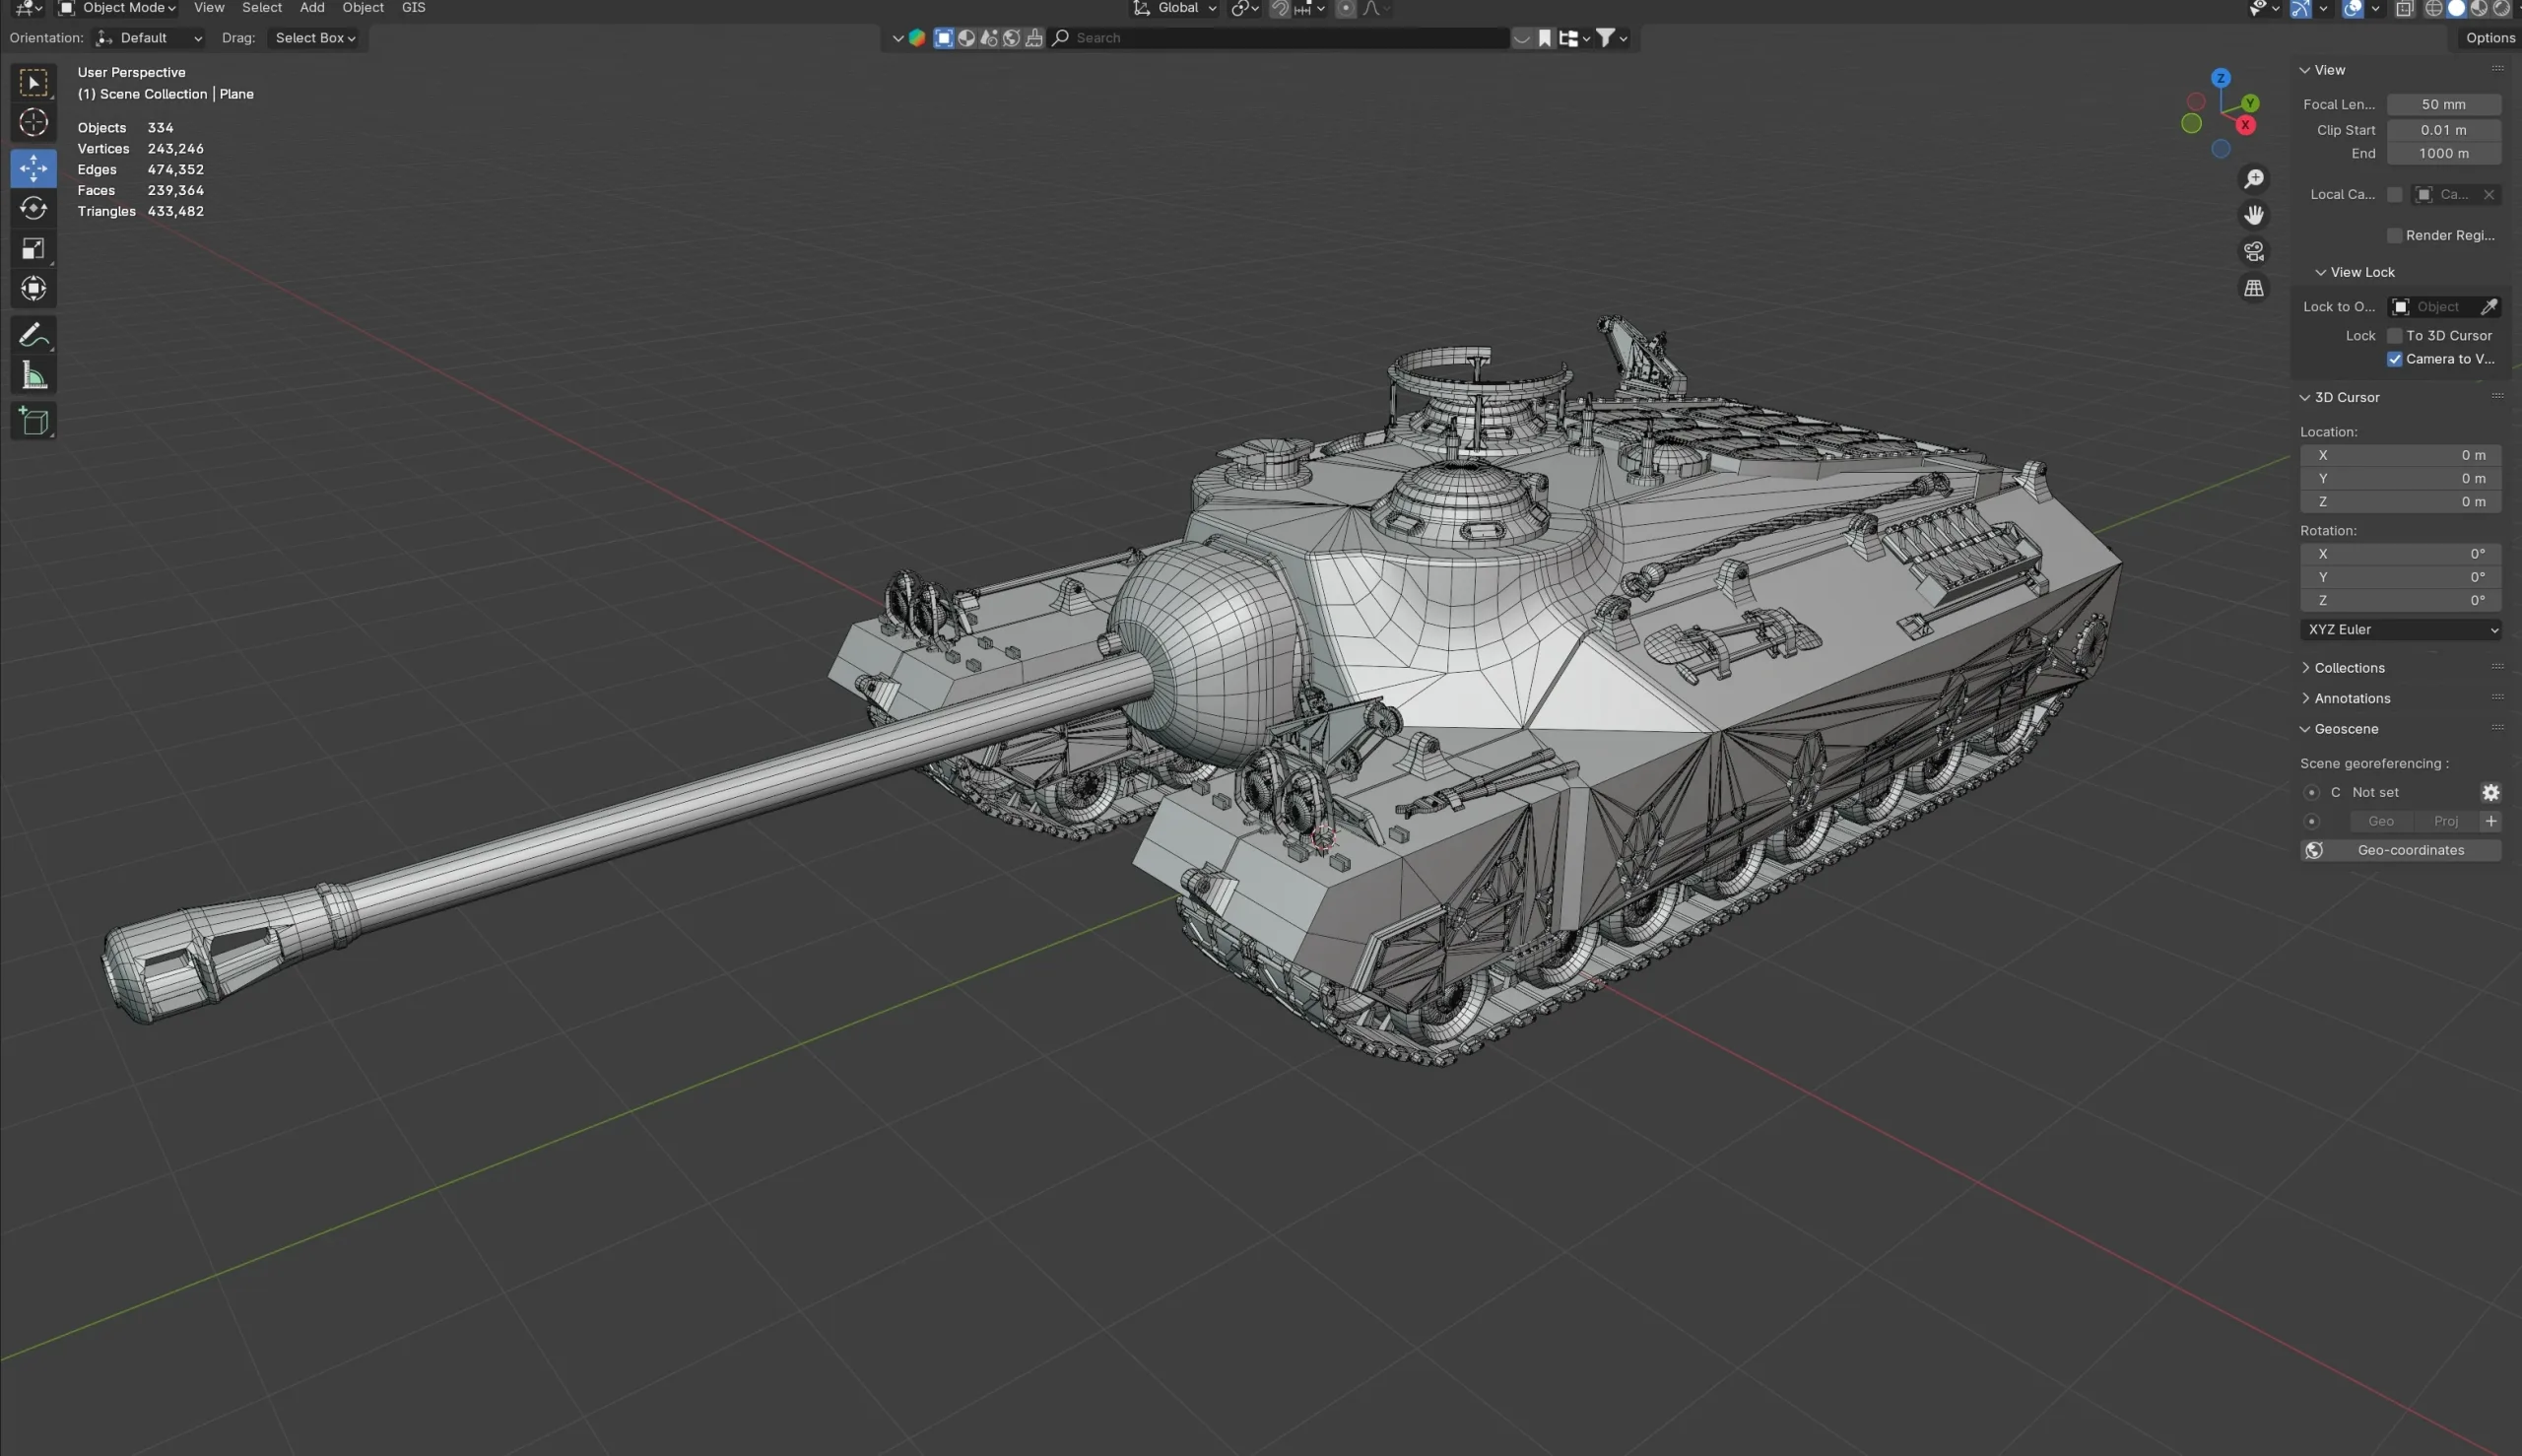Select the Measure tool
The image size is (2522, 1456).
coord(33,375)
